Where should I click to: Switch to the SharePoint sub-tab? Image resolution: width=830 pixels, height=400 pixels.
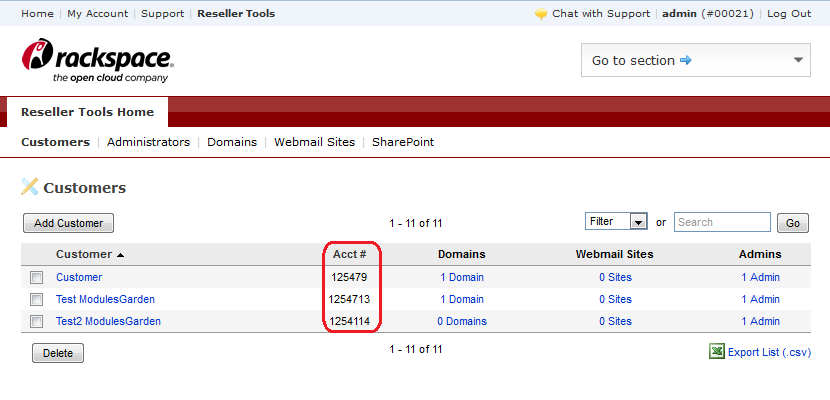pos(403,142)
